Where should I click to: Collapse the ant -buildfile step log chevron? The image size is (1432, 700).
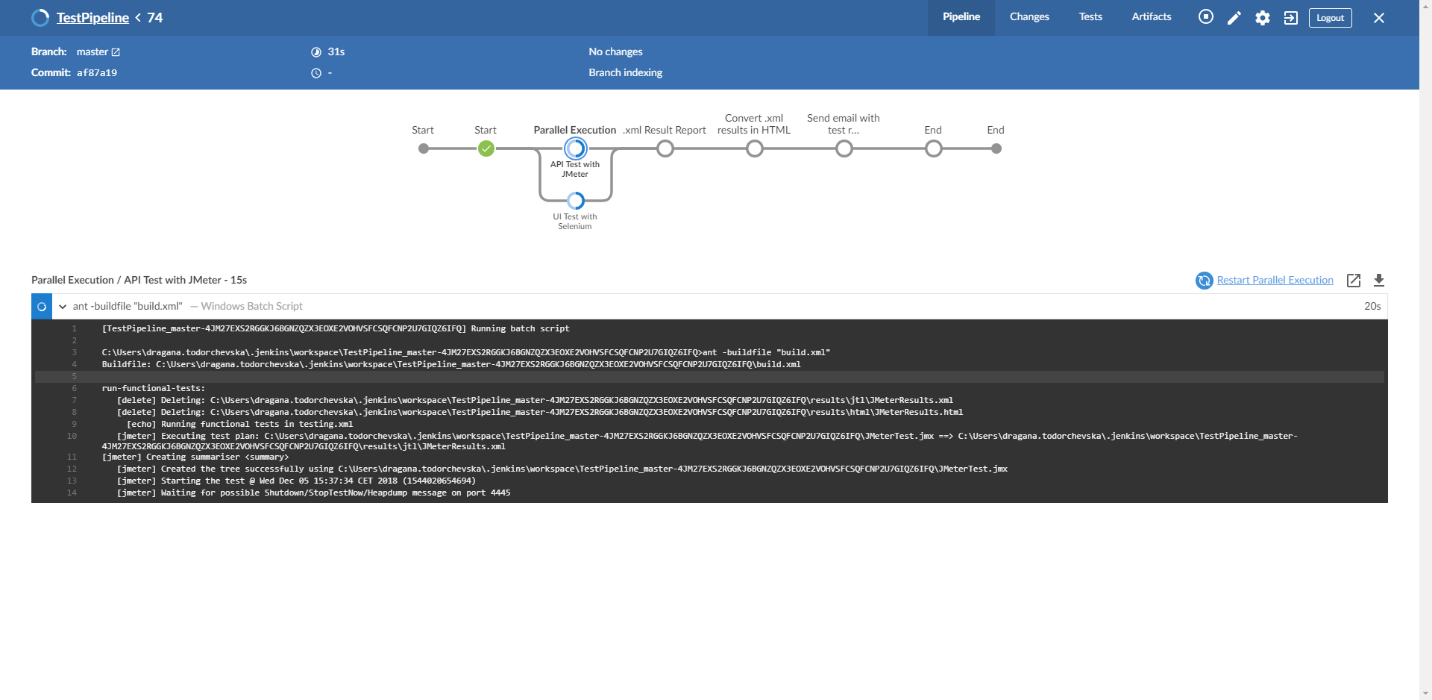pyautogui.click(x=62, y=306)
